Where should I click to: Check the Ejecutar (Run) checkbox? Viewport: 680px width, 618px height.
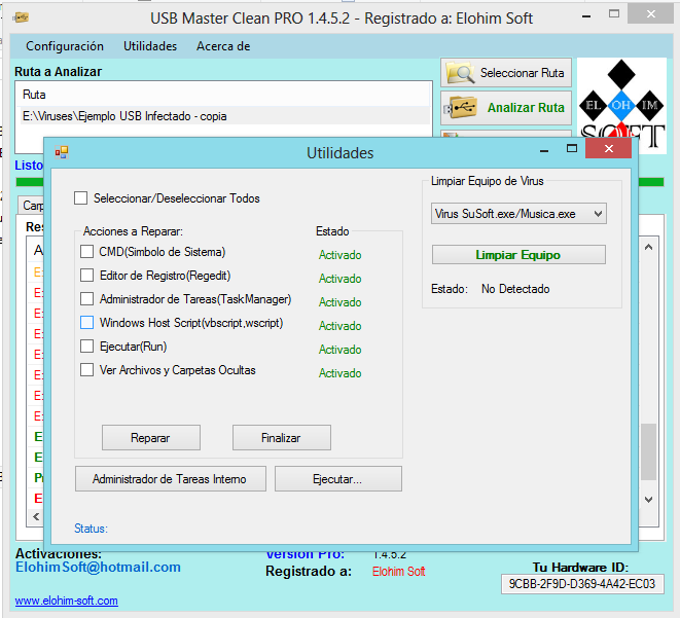coord(87,346)
